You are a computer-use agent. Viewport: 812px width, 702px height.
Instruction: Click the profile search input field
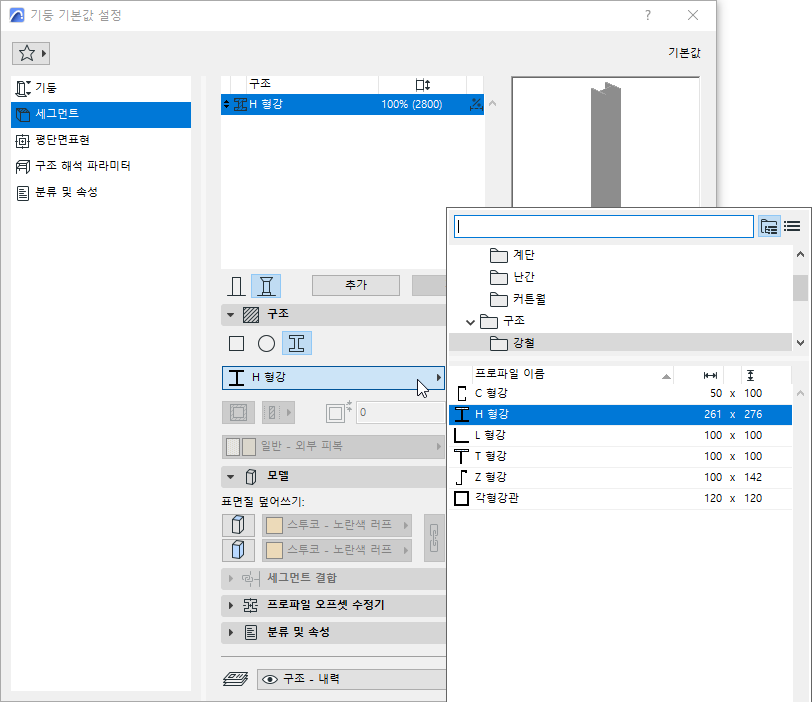604,227
